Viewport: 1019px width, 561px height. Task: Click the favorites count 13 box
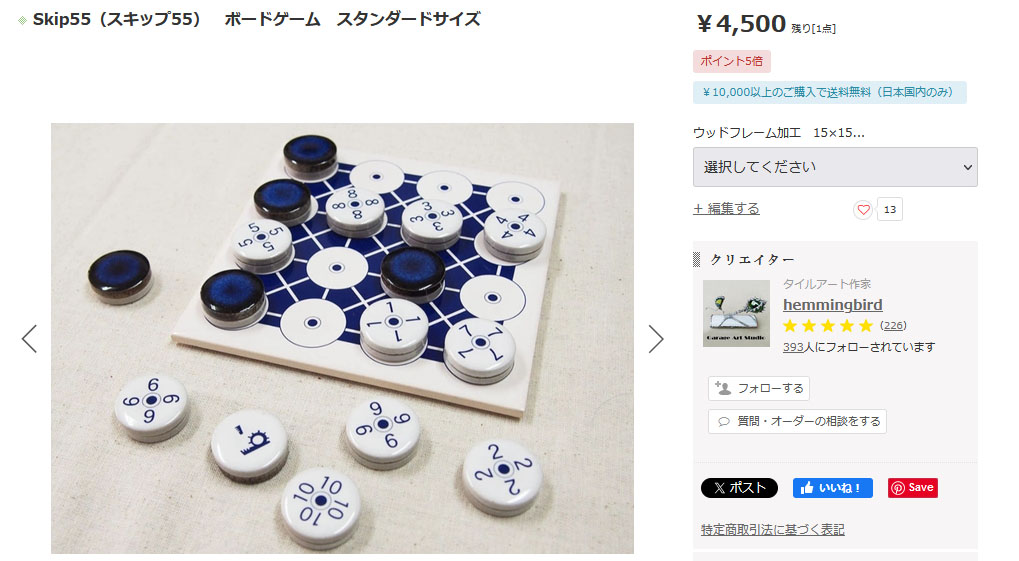click(x=890, y=209)
